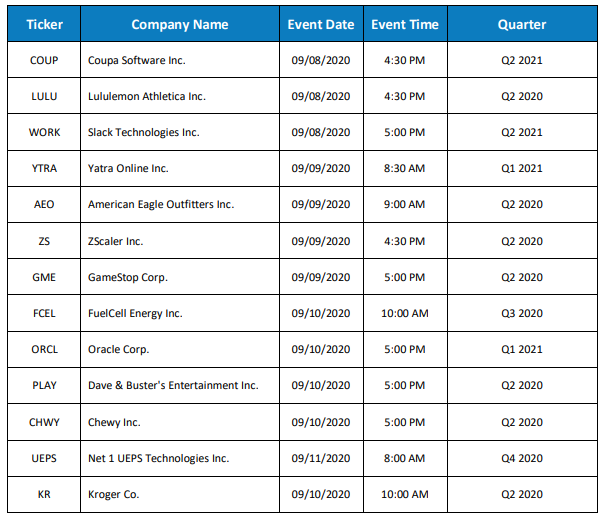Click Net 1 UEPS Technologies Inc. cell
Viewport: 606px width, 521px height.
[180, 458]
